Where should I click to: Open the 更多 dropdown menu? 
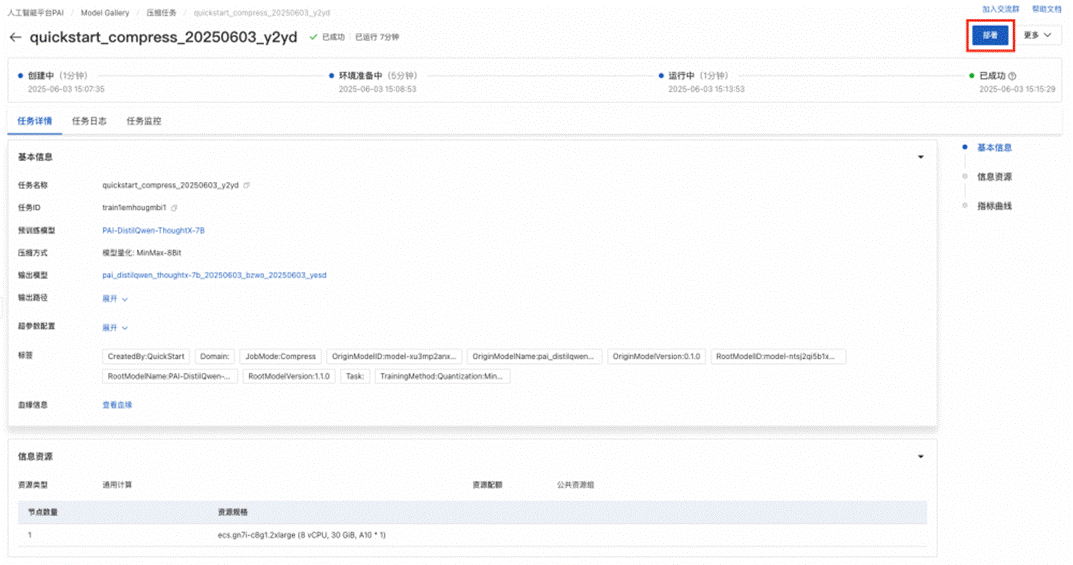point(1038,35)
